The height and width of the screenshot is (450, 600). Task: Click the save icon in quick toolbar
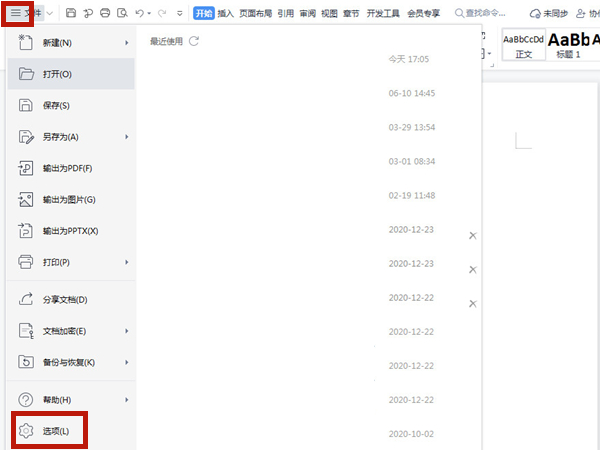[71, 13]
